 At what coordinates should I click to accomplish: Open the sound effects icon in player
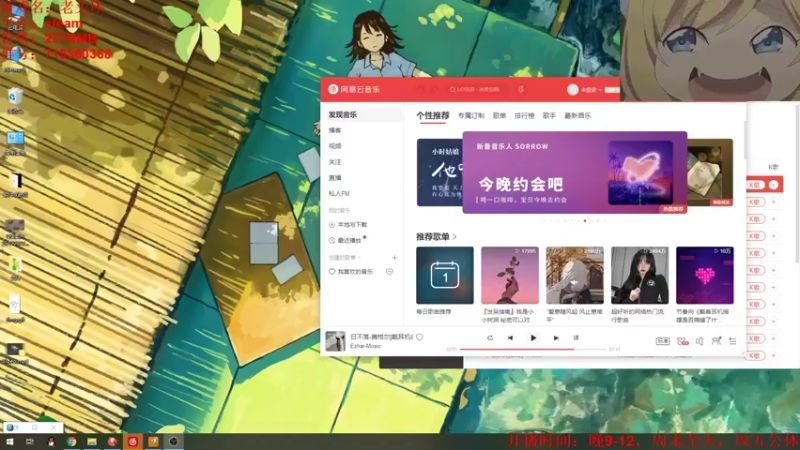click(682, 341)
